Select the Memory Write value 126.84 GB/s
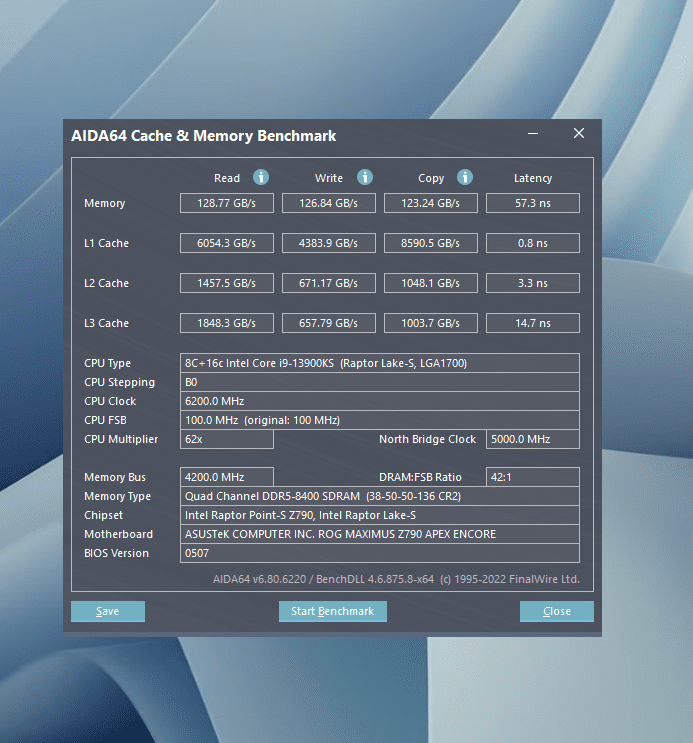The width and height of the screenshot is (693, 743). pyautogui.click(x=328, y=203)
